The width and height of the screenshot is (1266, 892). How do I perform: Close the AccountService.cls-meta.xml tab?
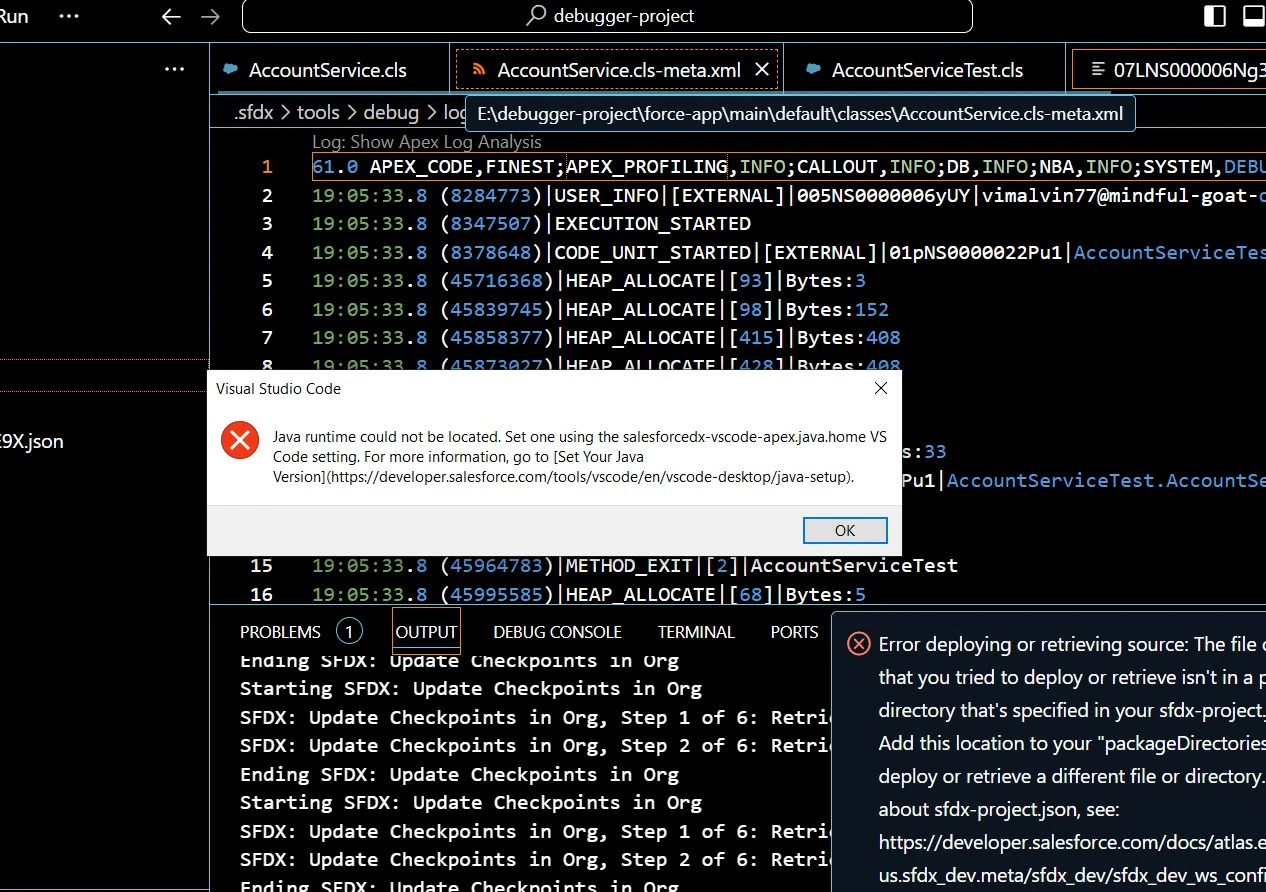point(761,69)
